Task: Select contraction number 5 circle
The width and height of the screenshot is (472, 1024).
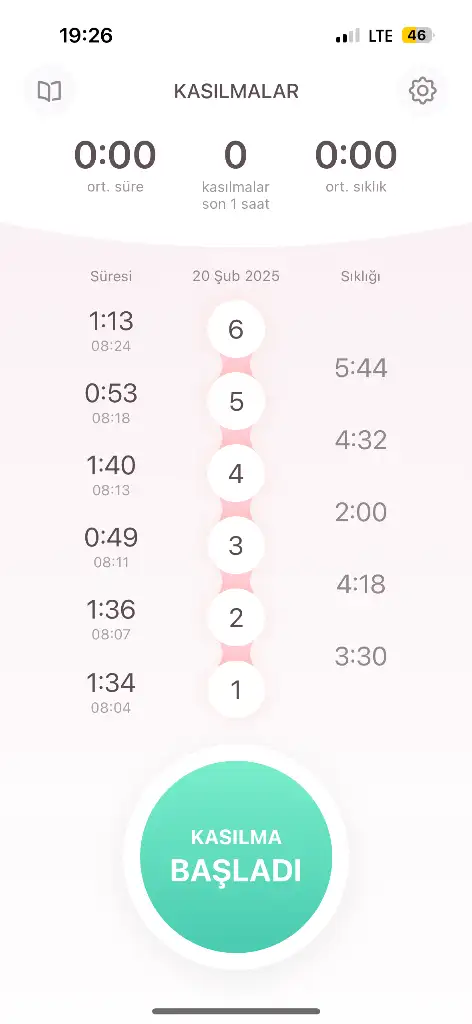Action: point(236,402)
